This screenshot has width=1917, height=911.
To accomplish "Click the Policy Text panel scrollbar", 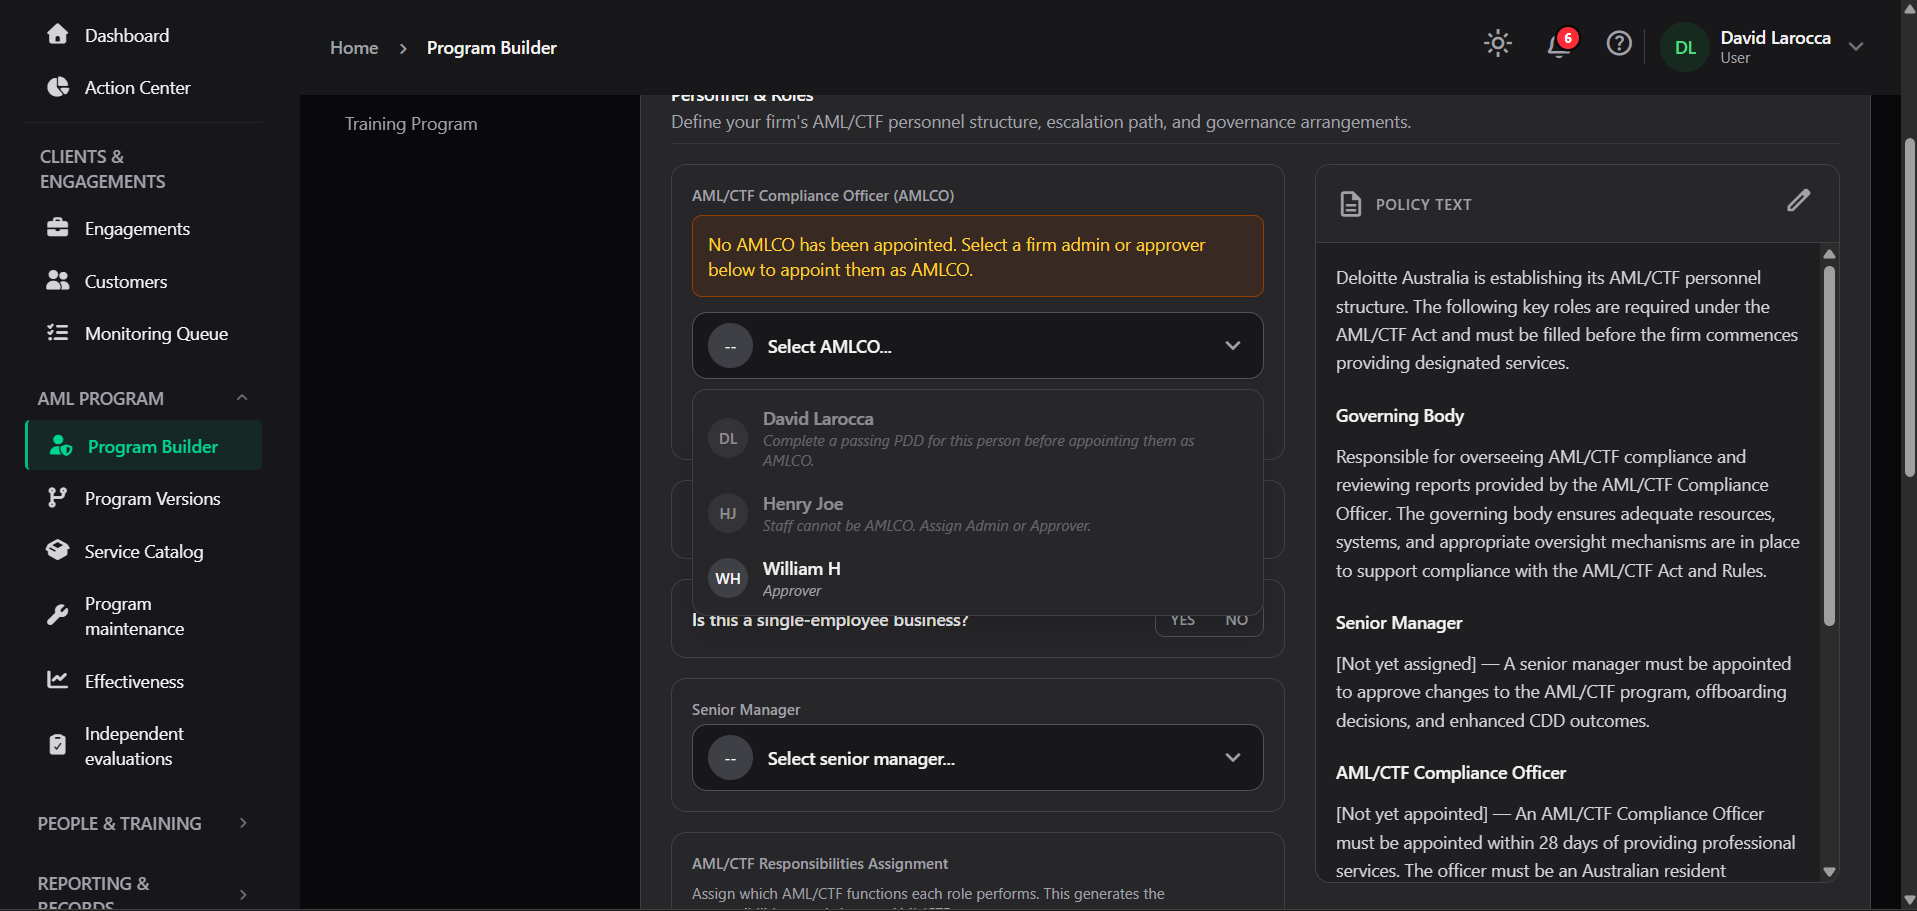I will click(1829, 445).
